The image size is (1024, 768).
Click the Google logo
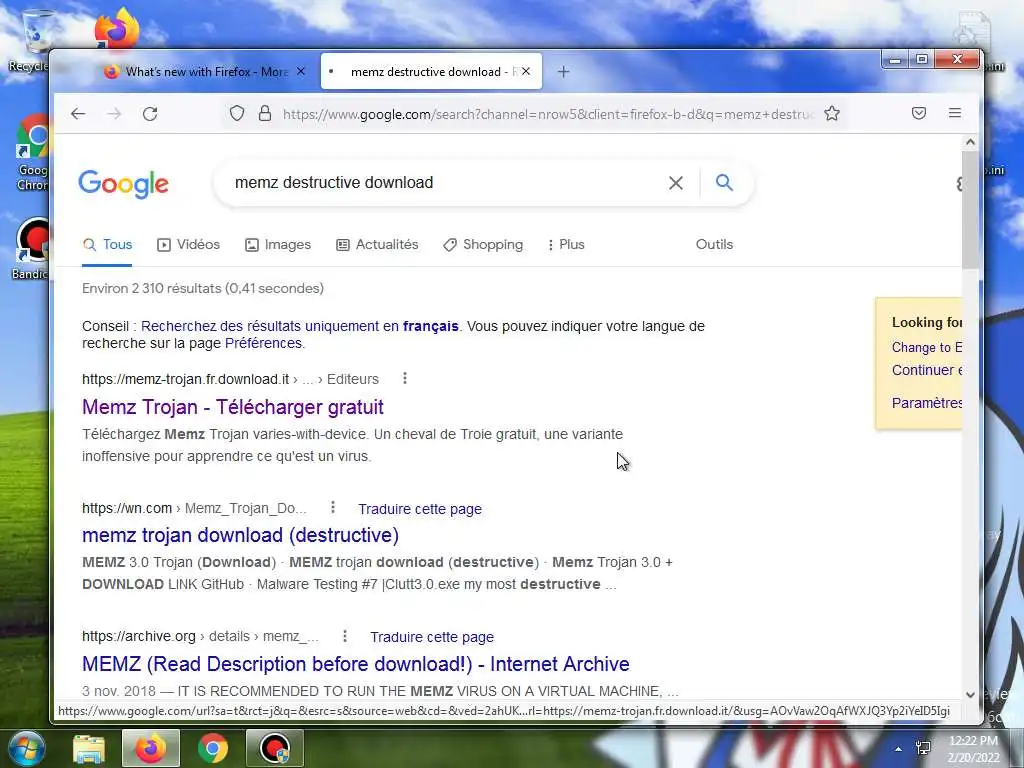[x=123, y=184]
